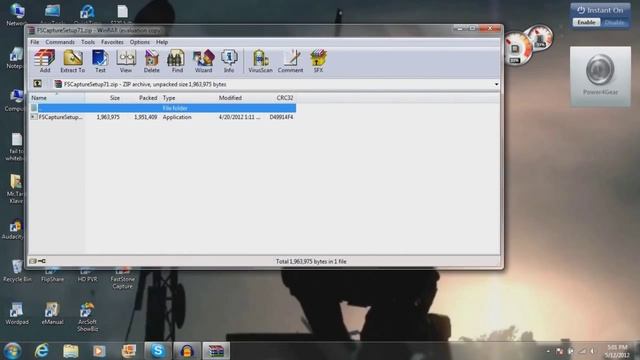Open the Comment tool
The height and width of the screenshot is (360, 640).
[290, 61]
